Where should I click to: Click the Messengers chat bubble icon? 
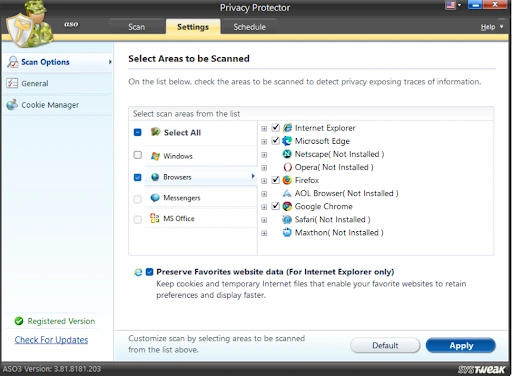tap(155, 198)
